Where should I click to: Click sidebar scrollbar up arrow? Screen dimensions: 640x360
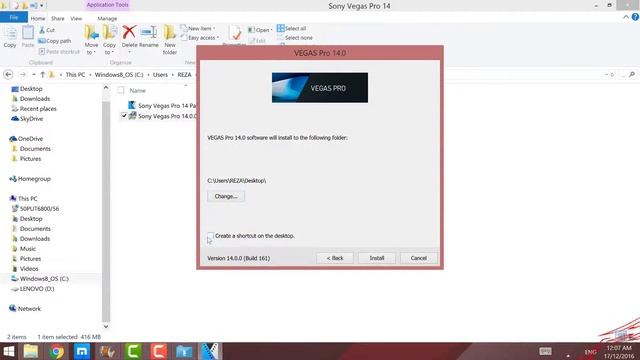[106, 87]
